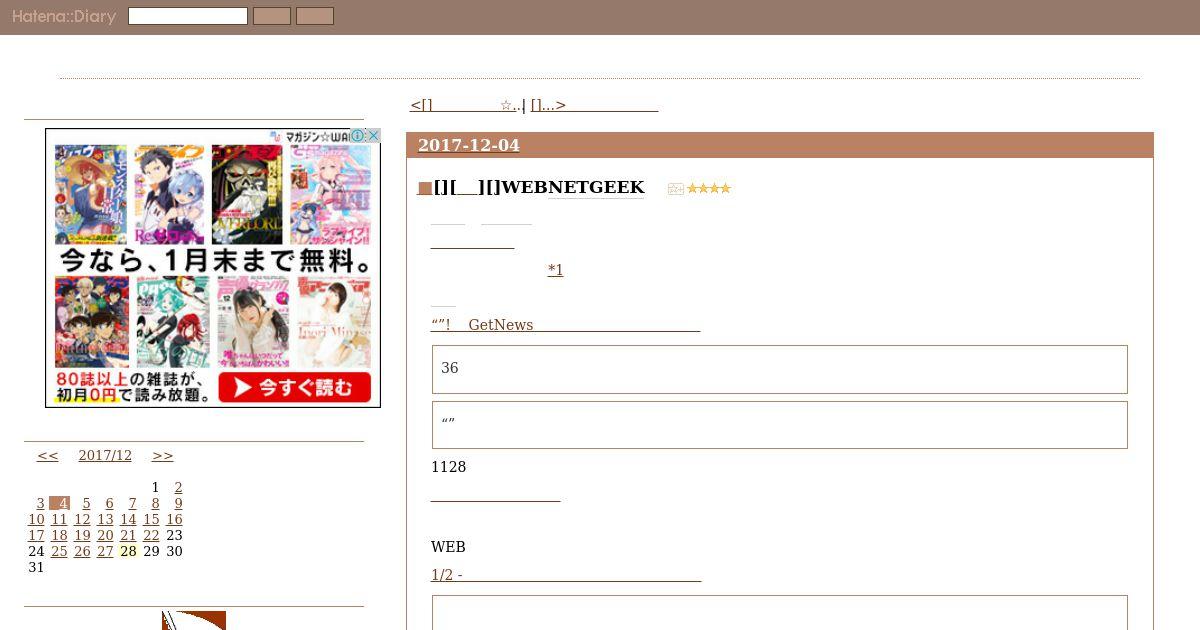Open calendar day 20
The height and width of the screenshot is (630, 1200).
click(105, 535)
